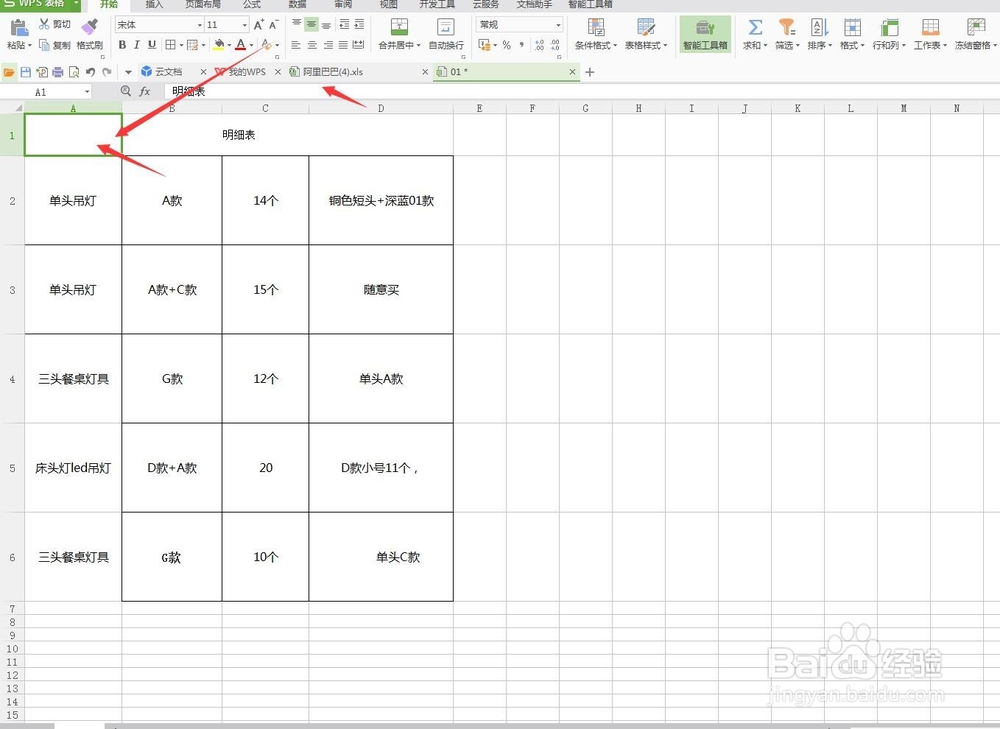Image resolution: width=1000 pixels, height=729 pixels.
Task: Switch to the 插入 ribbon tab
Action: pyautogui.click(x=153, y=5)
